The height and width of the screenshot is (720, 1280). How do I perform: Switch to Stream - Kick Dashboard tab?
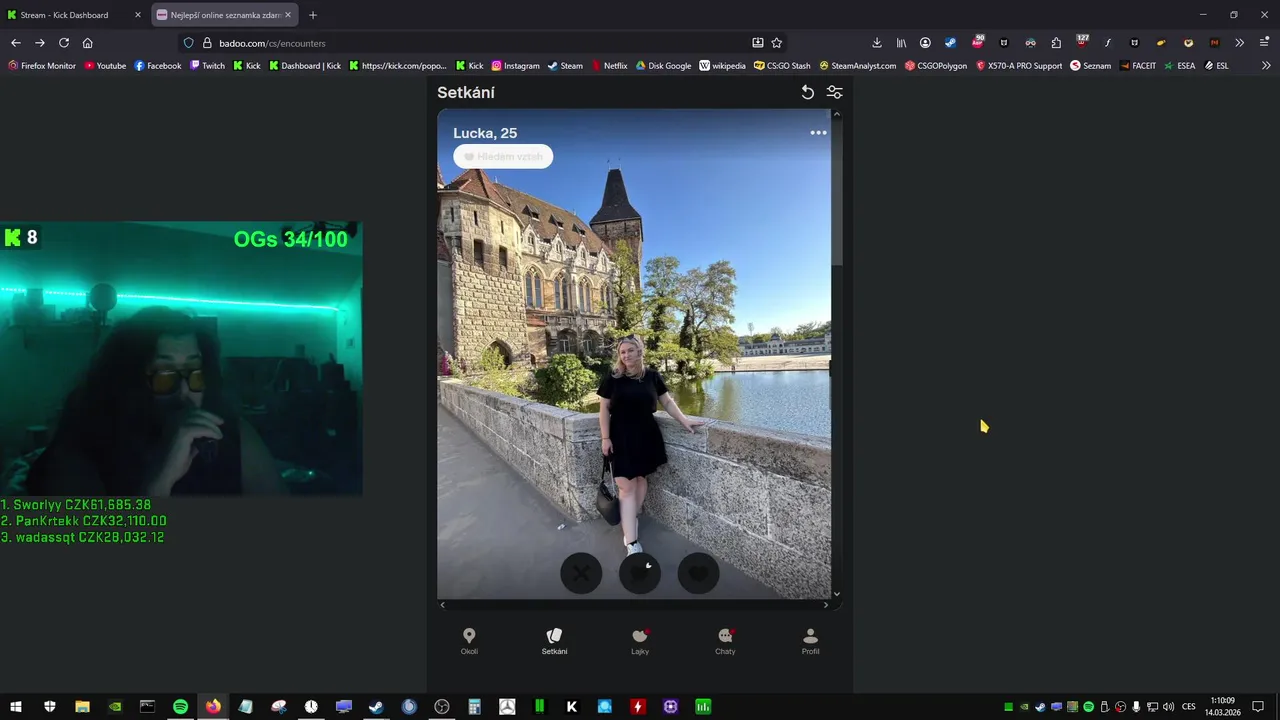(75, 15)
